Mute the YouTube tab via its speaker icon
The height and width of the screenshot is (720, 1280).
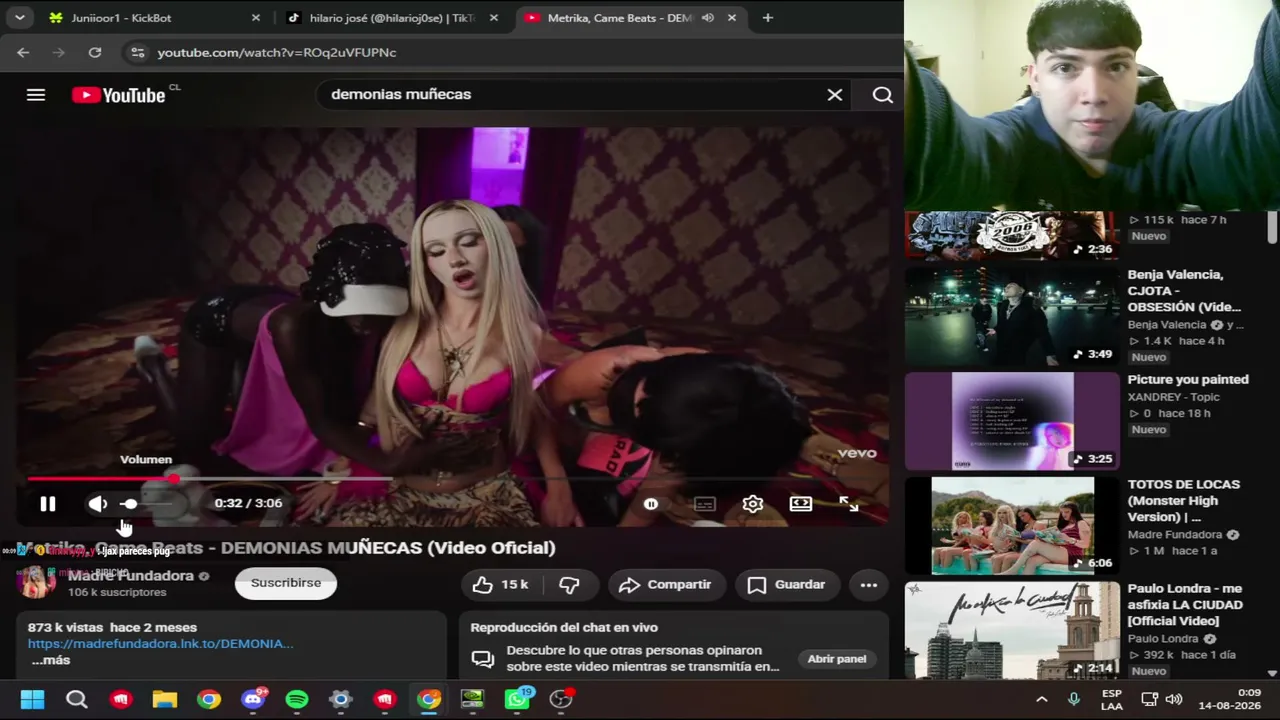tap(708, 18)
